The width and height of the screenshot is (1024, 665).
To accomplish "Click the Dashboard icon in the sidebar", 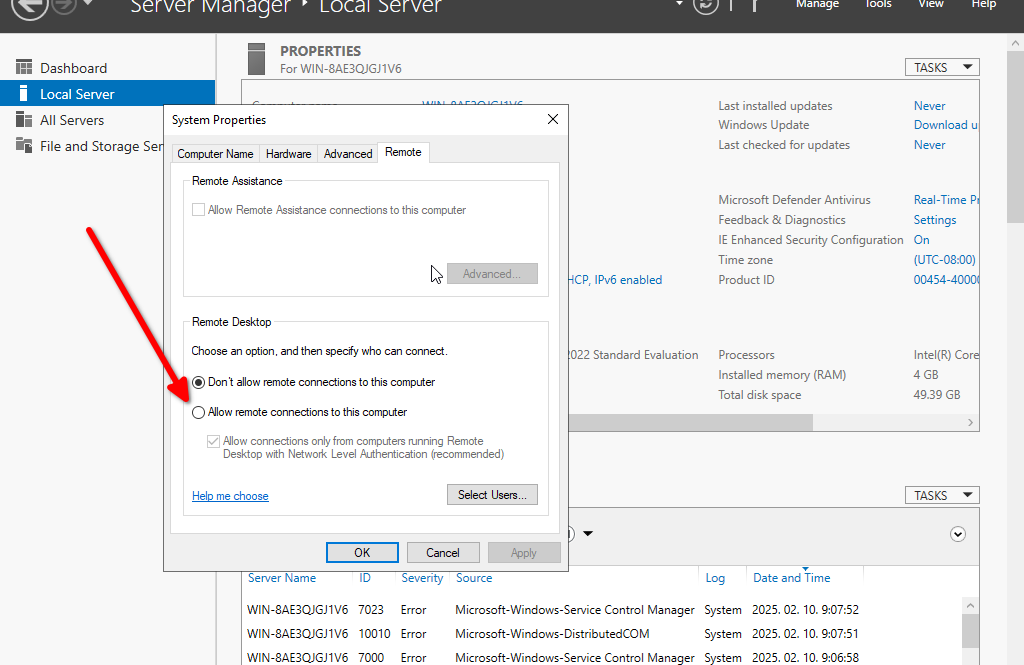I will [x=24, y=68].
